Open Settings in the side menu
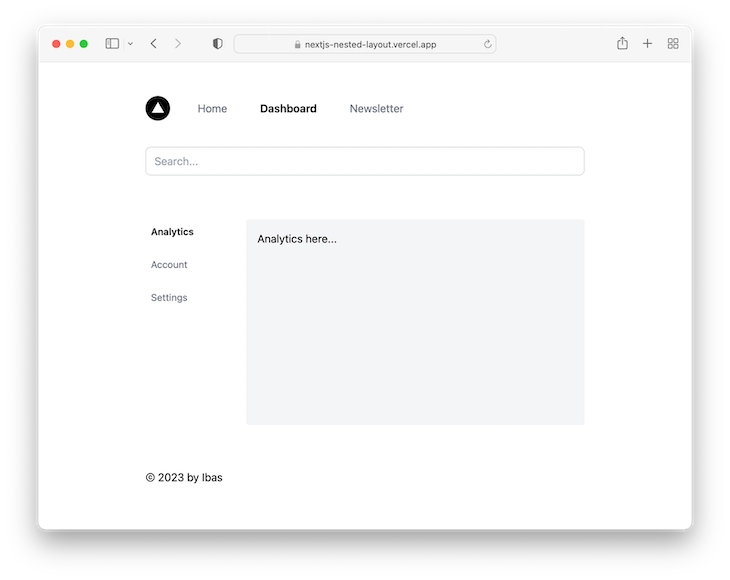This screenshot has height=580, width=730. click(169, 298)
